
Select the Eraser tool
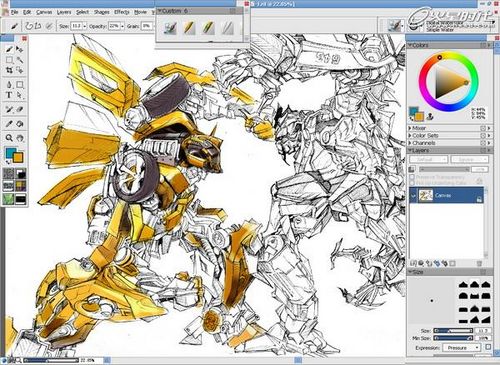coord(20,109)
